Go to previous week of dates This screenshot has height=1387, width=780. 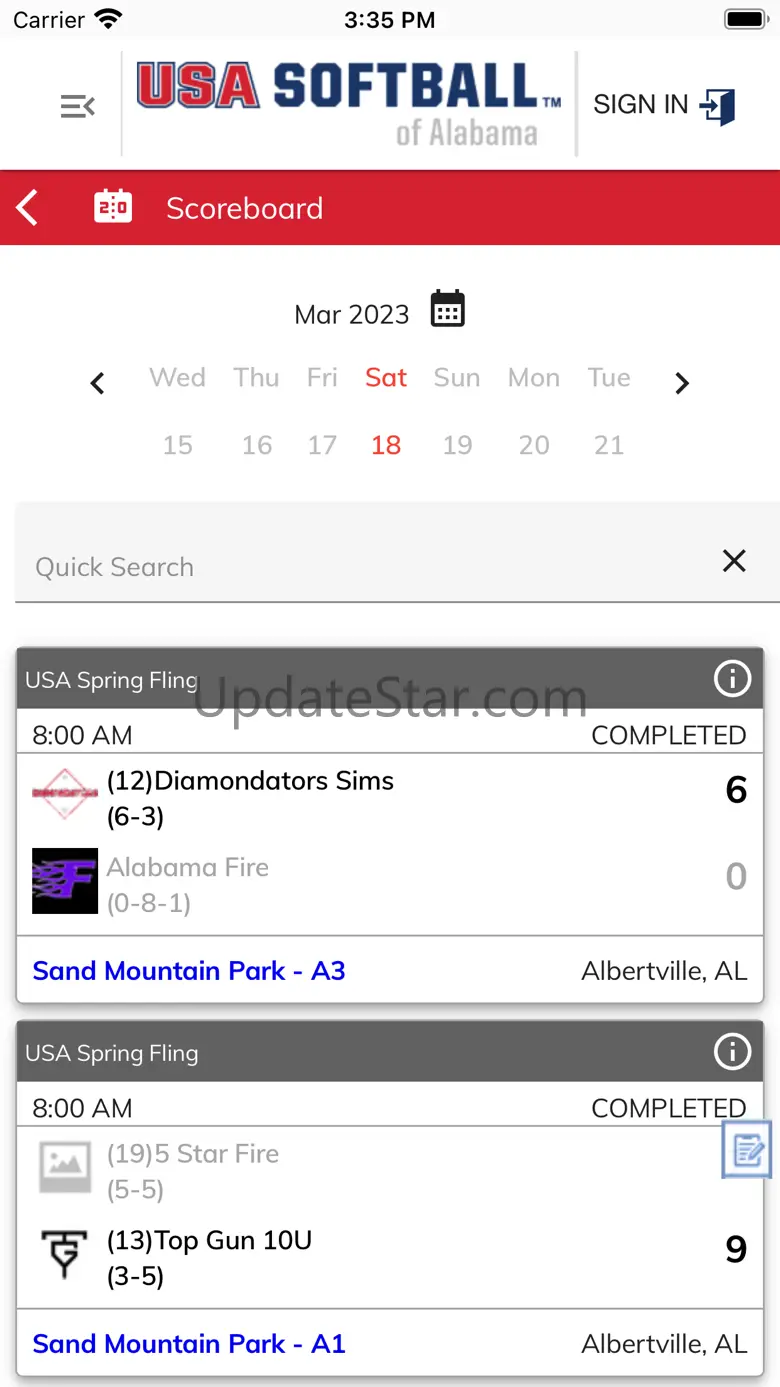point(98,383)
